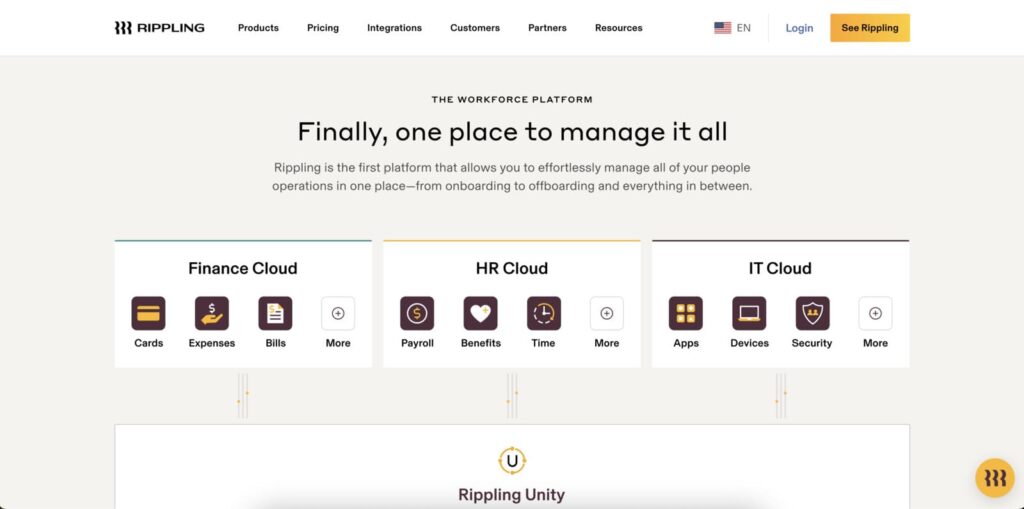Go to the Pricing menu item

pyautogui.click(x=323, y=28)
